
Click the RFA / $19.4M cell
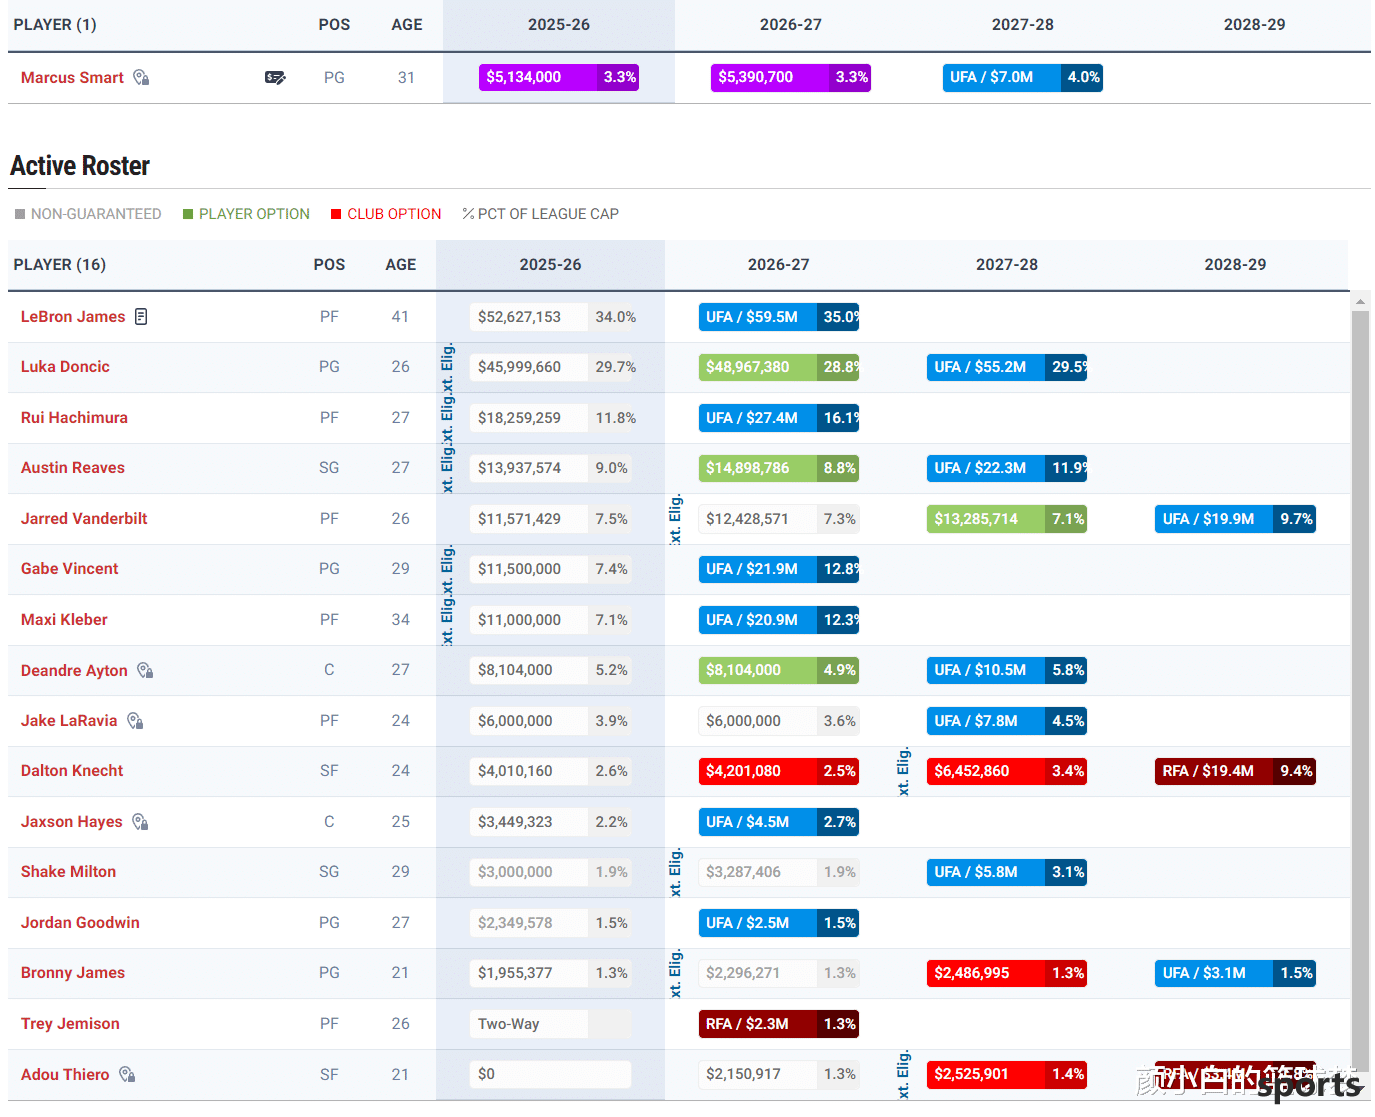[1235, 771]
